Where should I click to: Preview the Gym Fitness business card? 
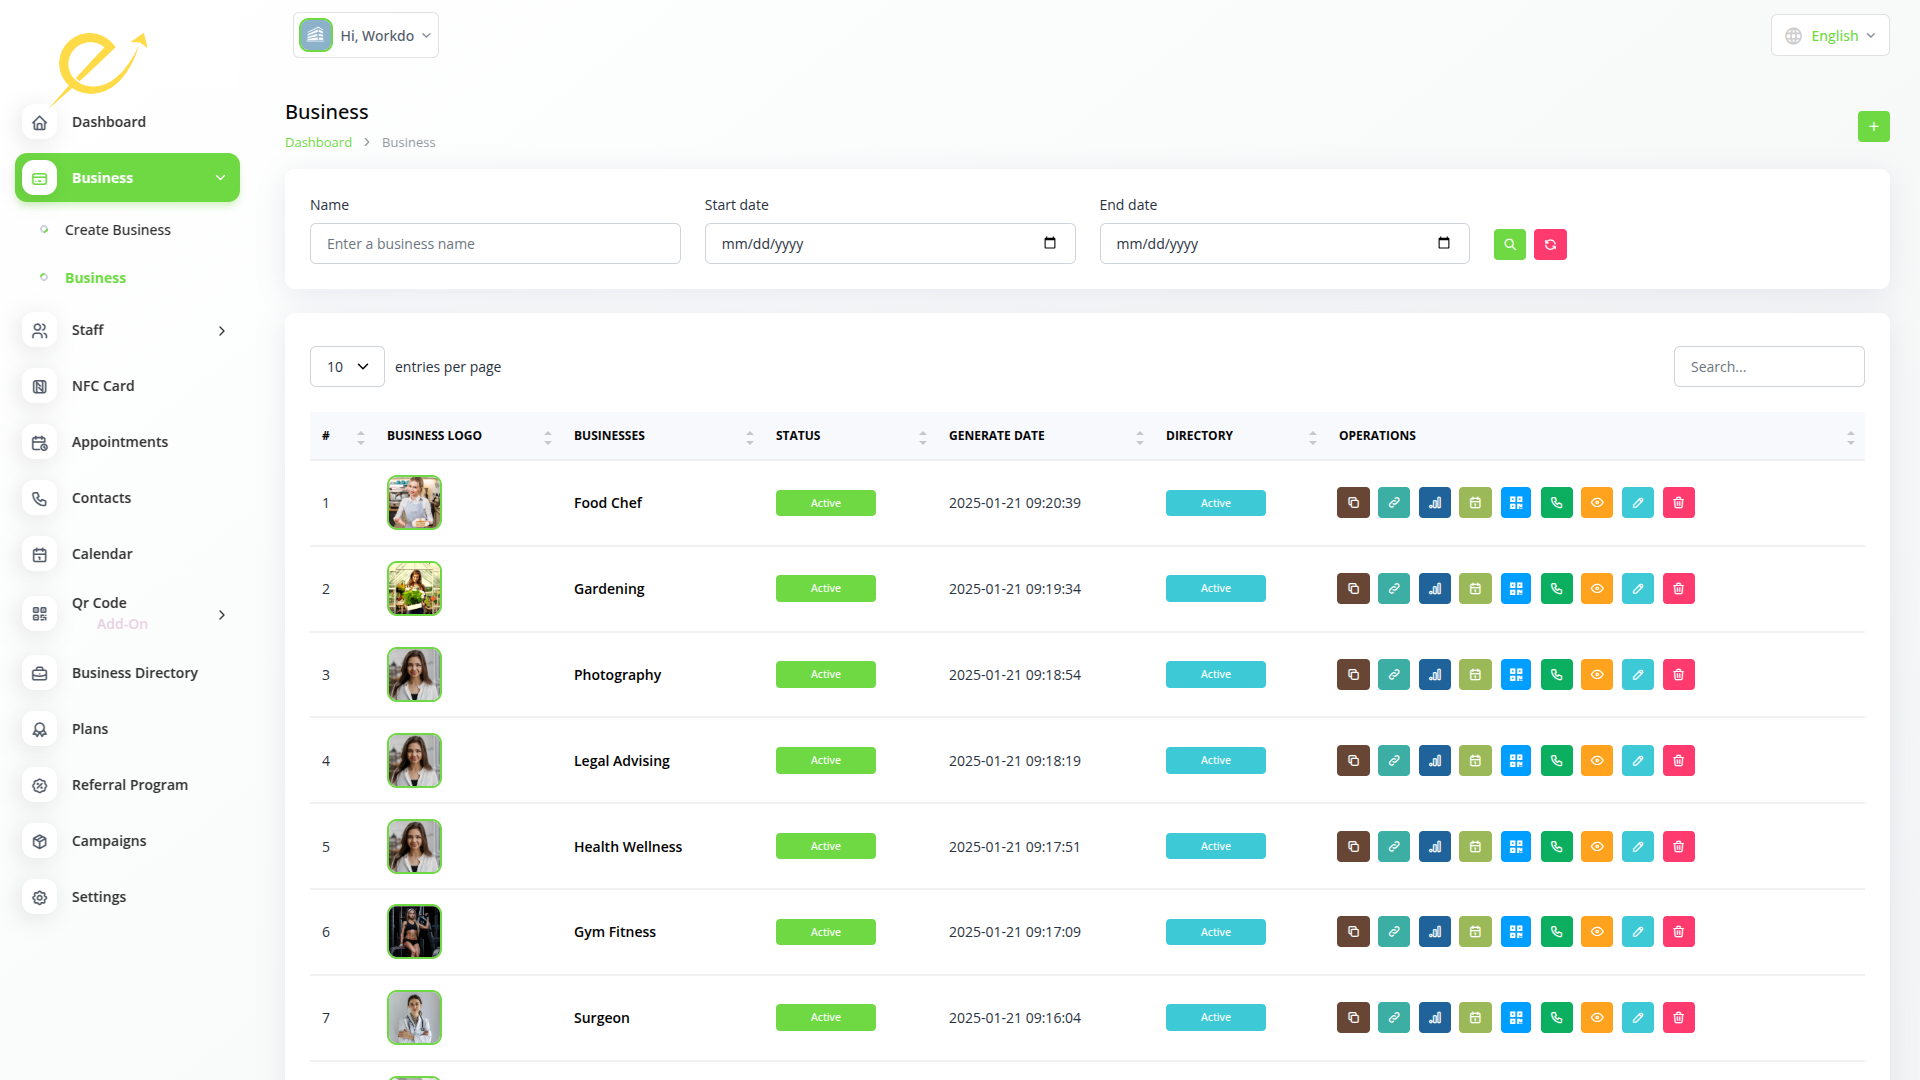(x=1597, y=932)
